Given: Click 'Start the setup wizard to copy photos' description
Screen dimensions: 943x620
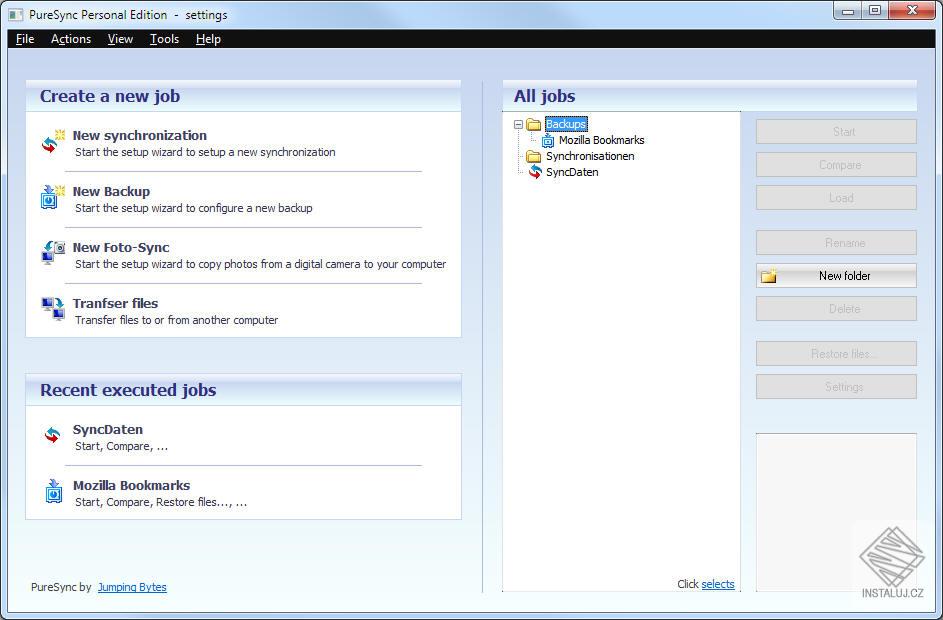Looking at the screenshot, I should point(260,264).
